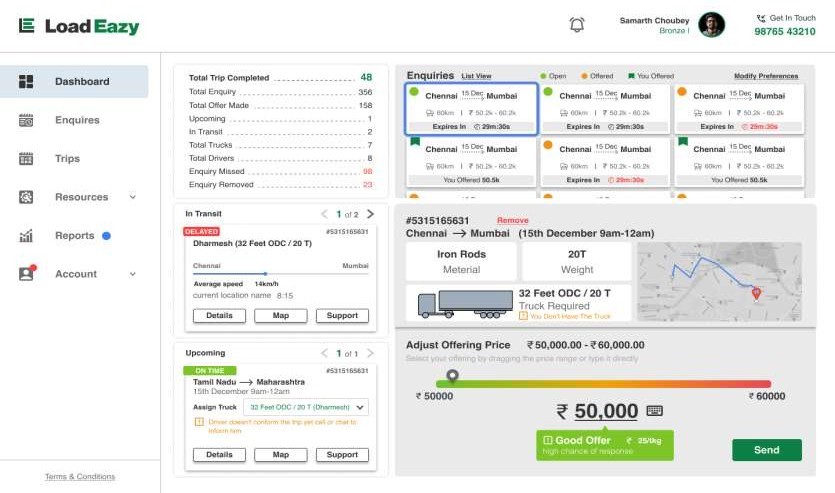Open the Resources menu item
This screenshot has width=835, height=493.
point(81,197)
